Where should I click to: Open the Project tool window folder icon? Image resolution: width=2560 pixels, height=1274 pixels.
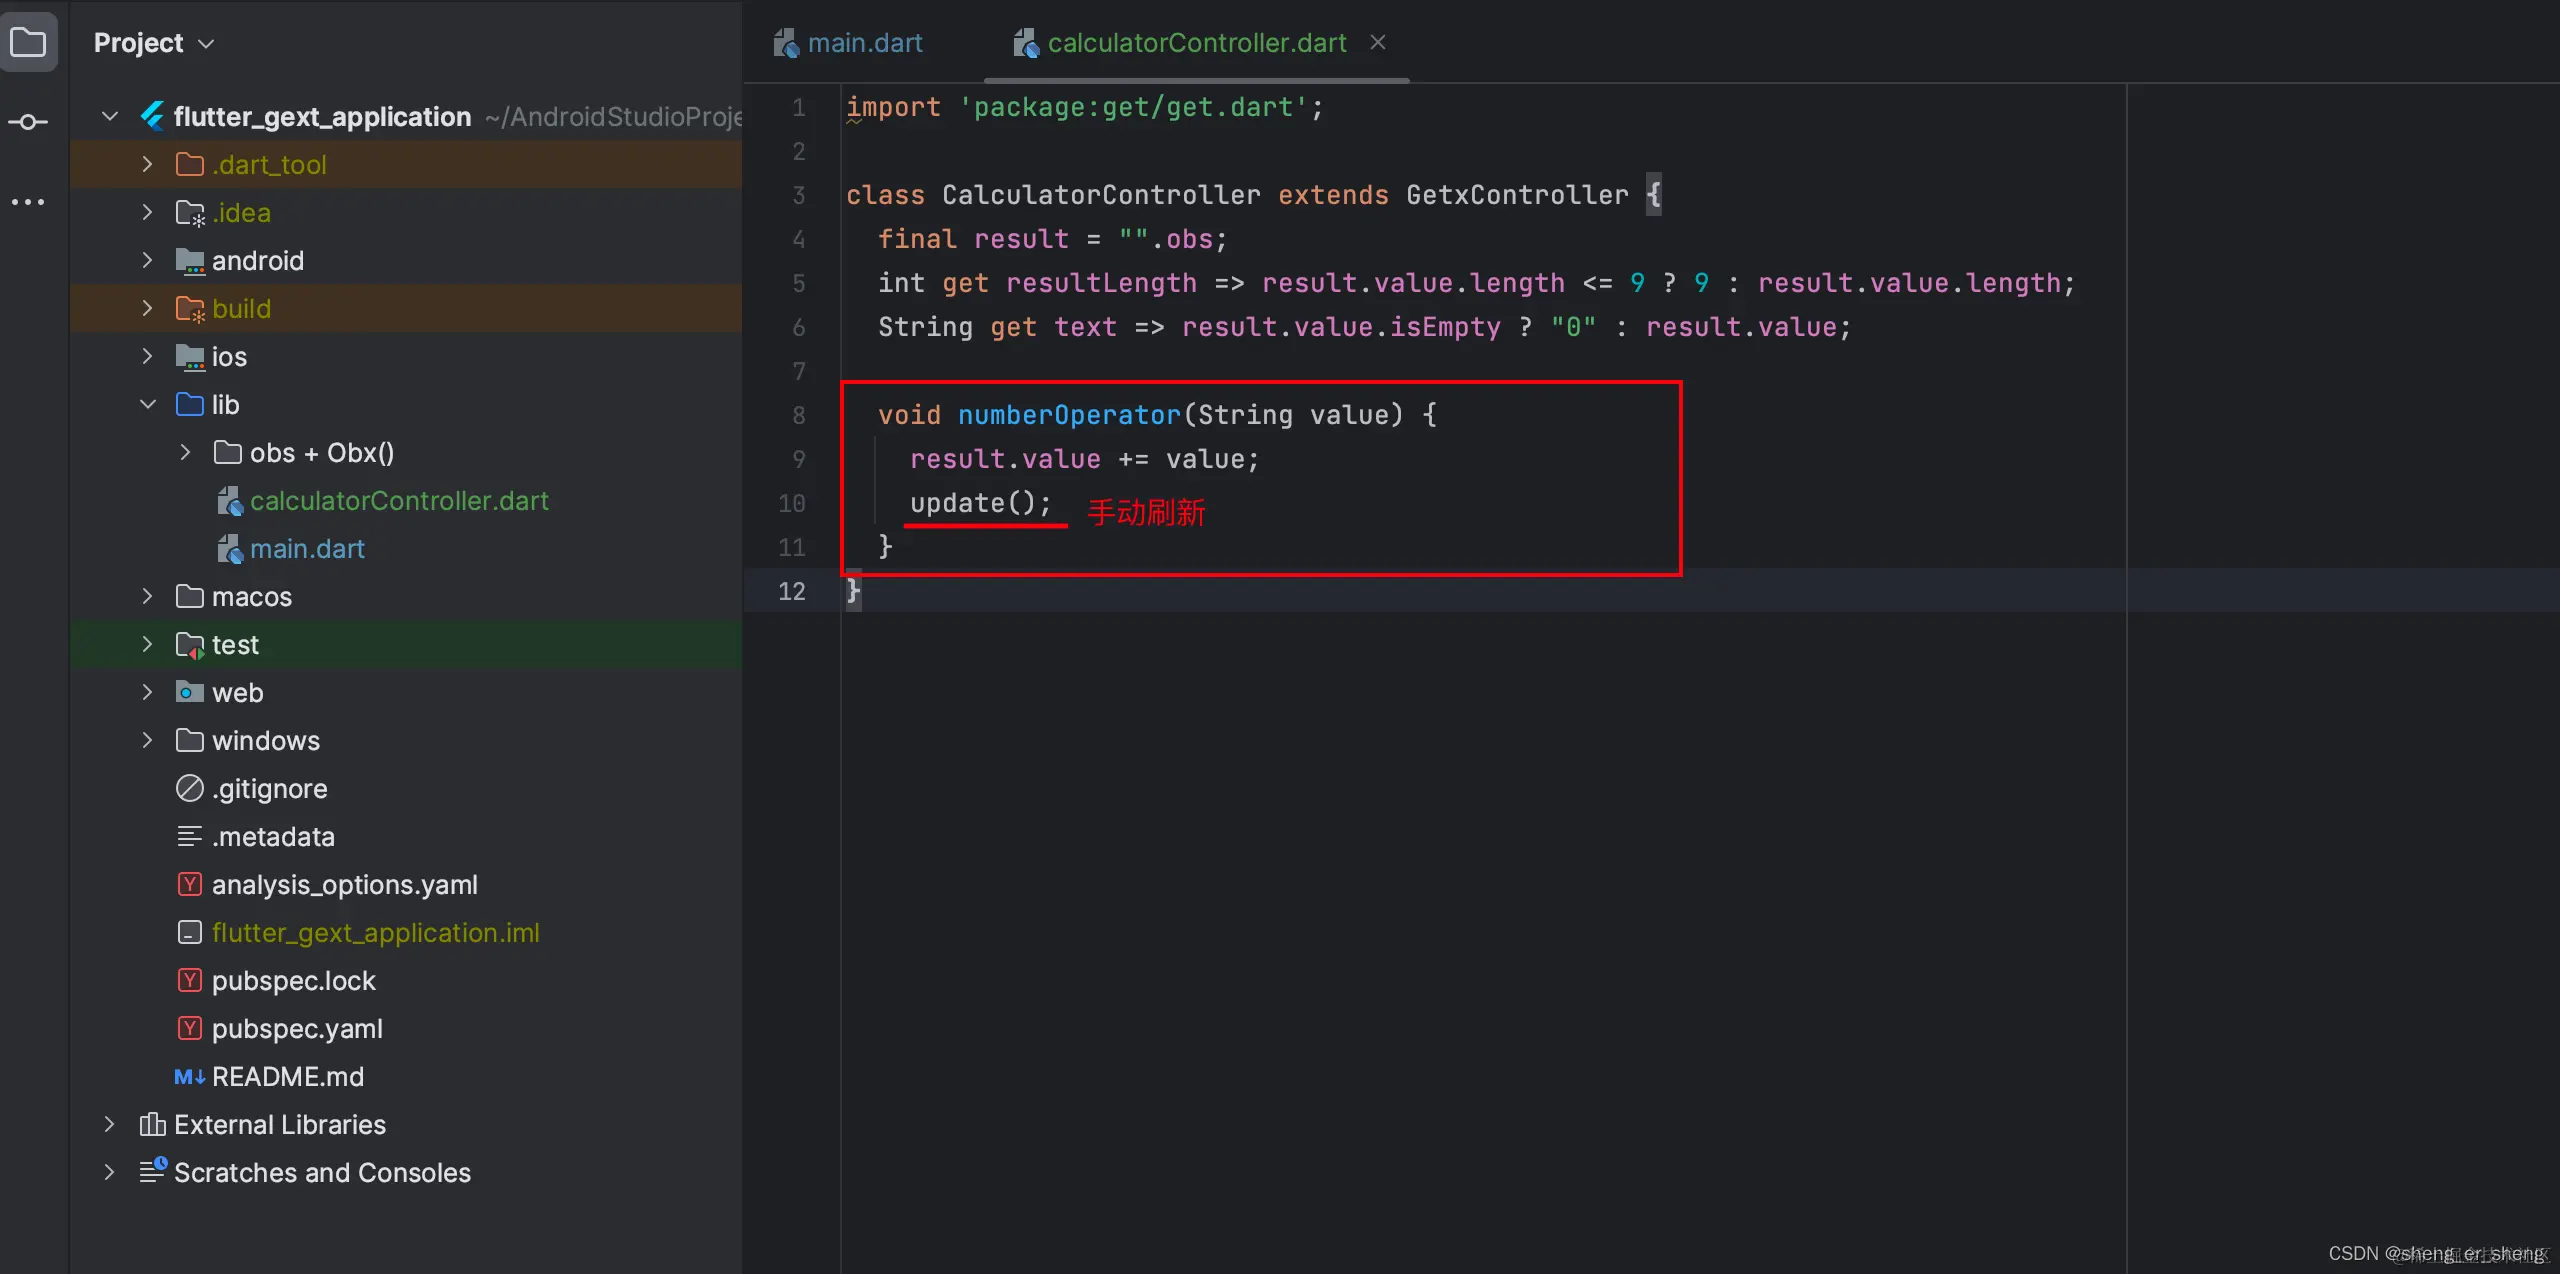(x=28, y=42)
